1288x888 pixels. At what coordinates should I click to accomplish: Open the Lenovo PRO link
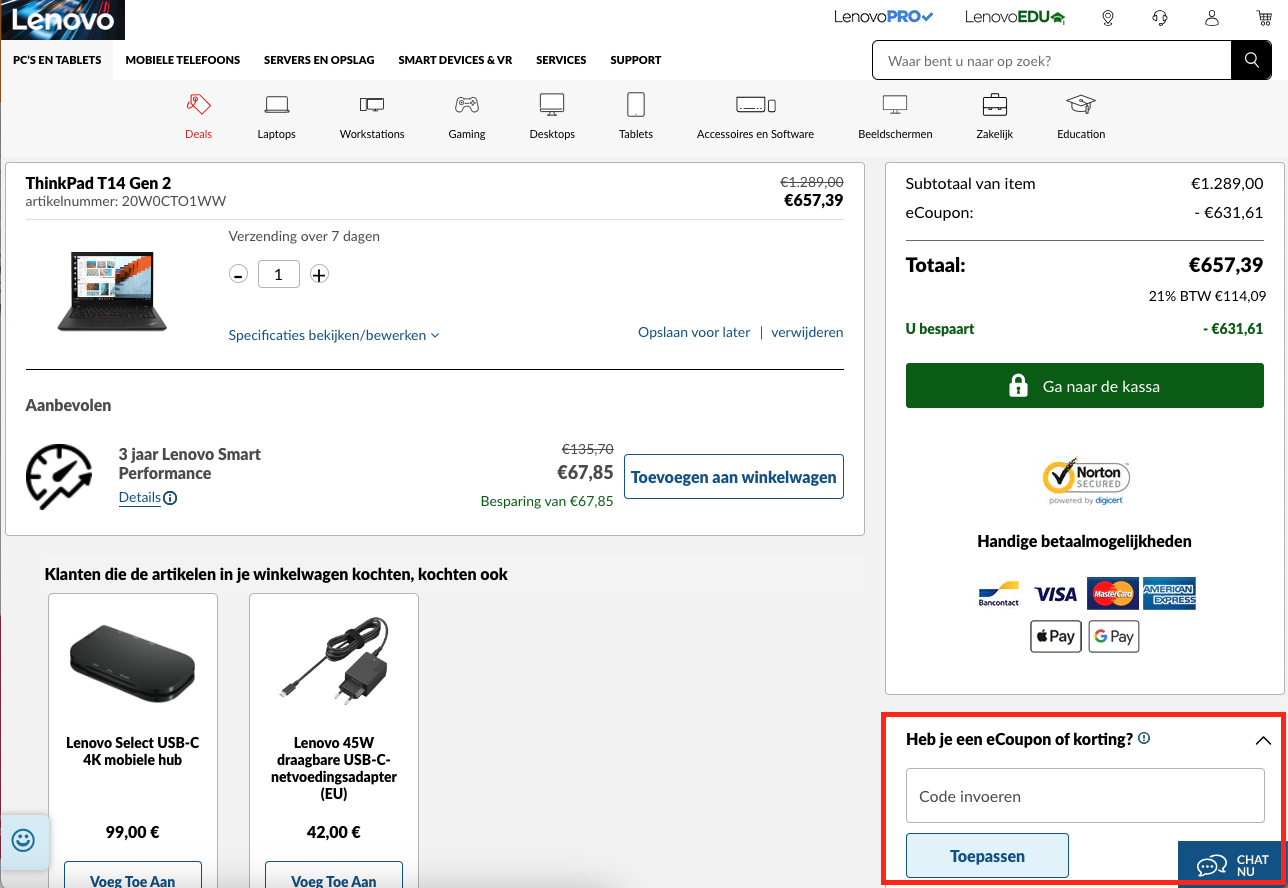click(x=883, y=17)
